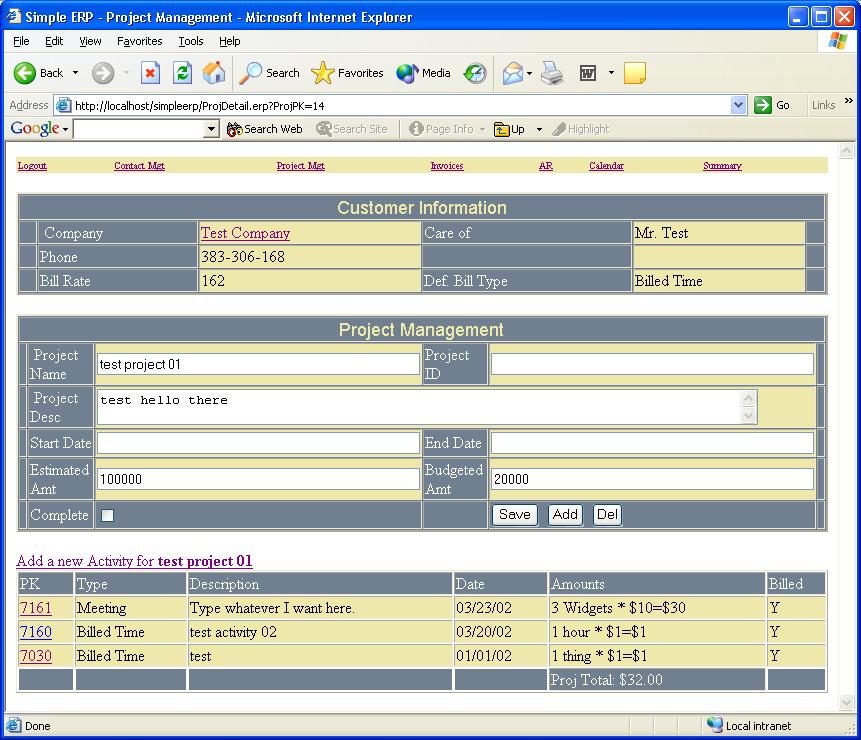Toggle the Complete checkbox
861x740 pixels.
point(107,516)
